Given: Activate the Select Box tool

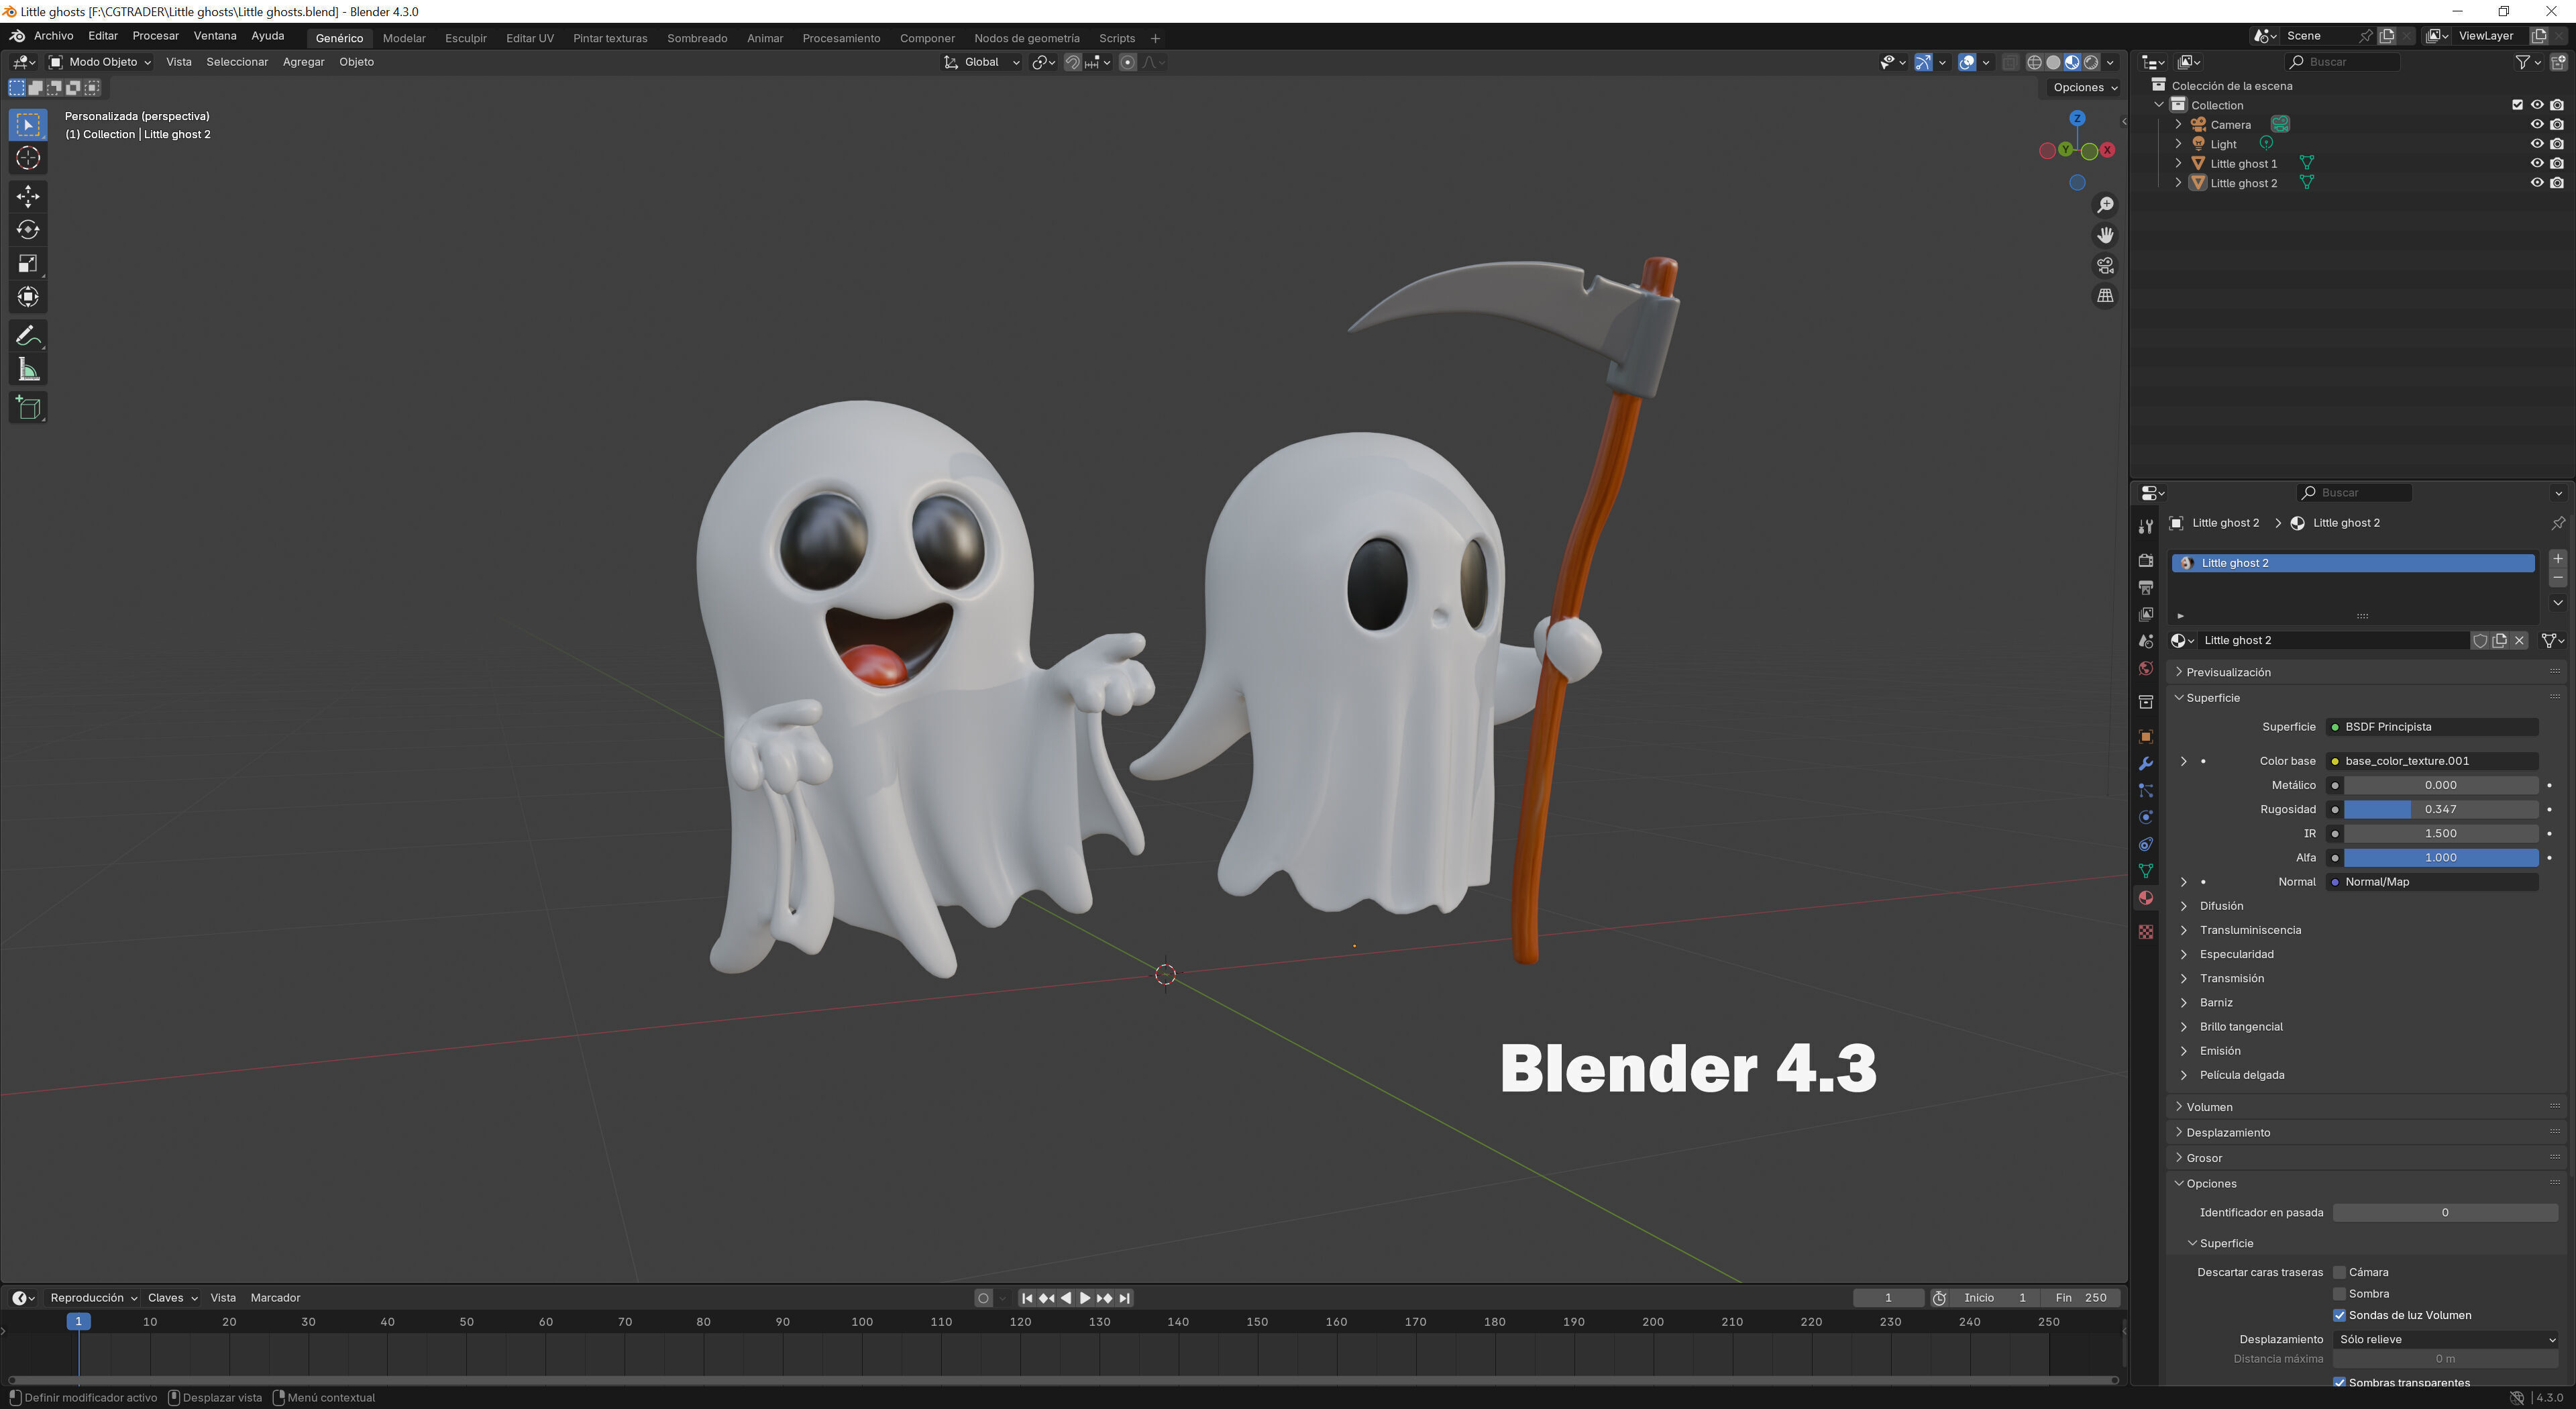Looking at the screenshot, I should 28,124.
